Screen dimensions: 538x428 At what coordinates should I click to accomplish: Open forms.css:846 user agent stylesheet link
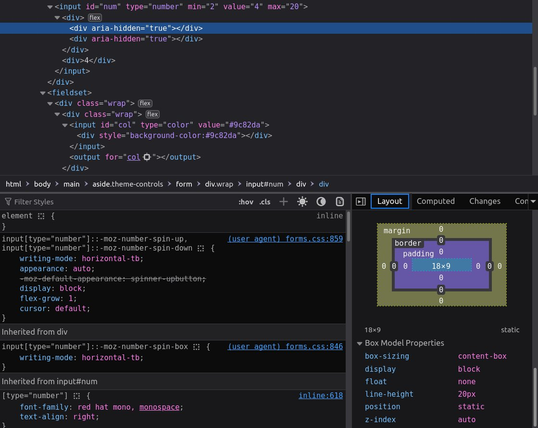coord(285,347)
